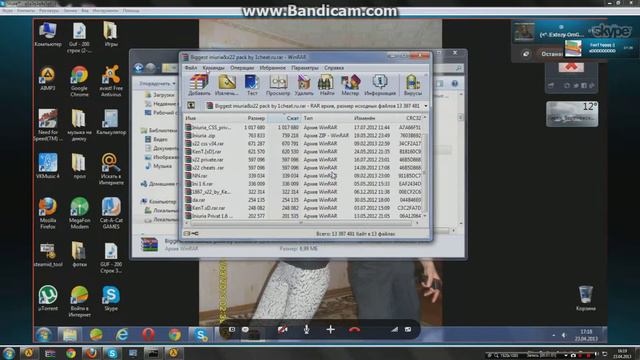Click the Explorer help question-mark icon

[455, 84]
